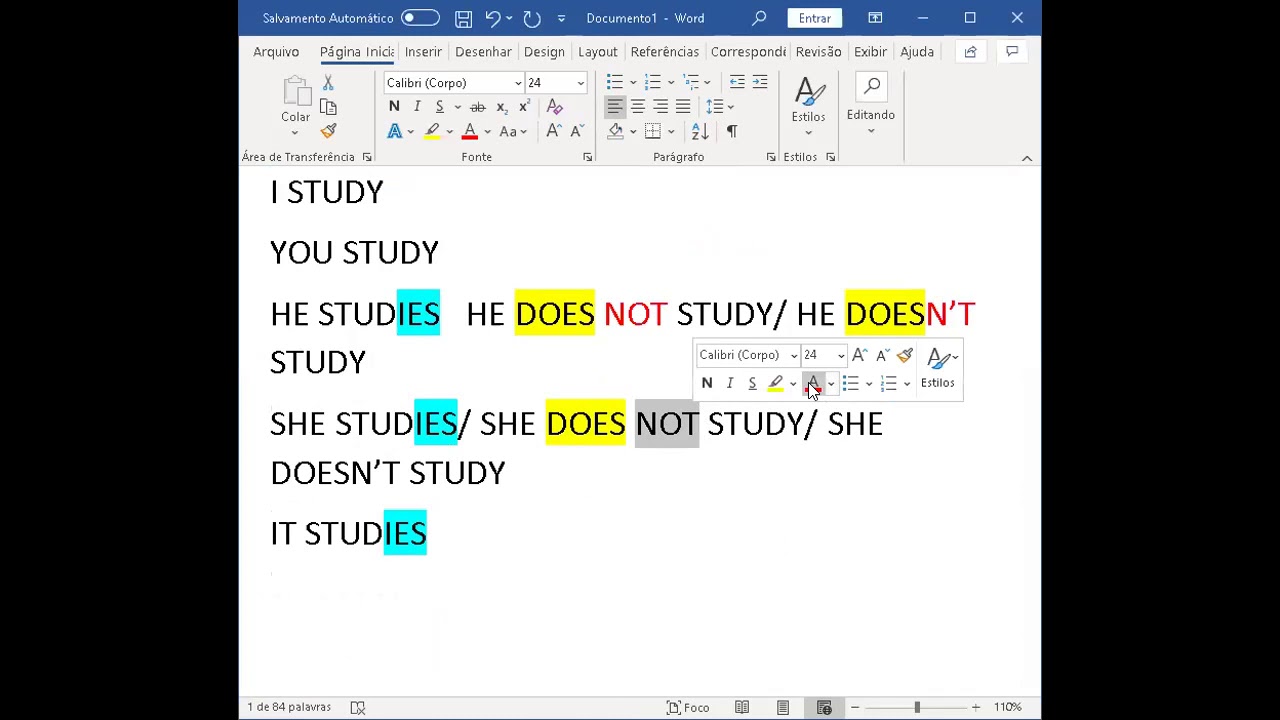1280x720 pixels.
Task: Adjust the zoom slider in status bar
Action: pos(916,708)
